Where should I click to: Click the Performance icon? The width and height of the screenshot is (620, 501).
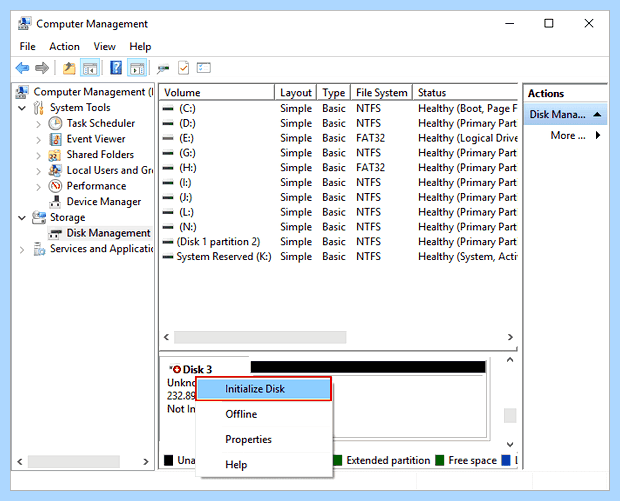click(55, 186)
